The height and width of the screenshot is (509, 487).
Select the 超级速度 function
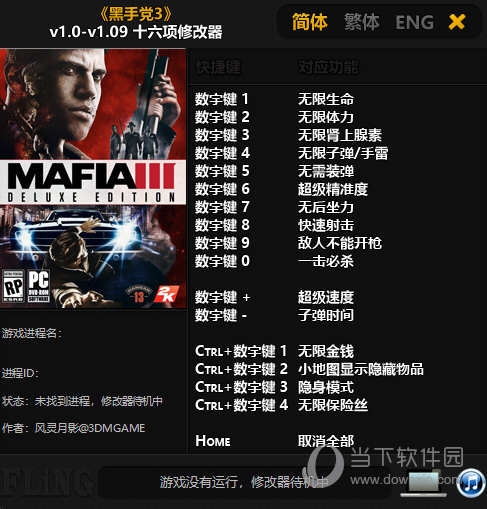point(326,297)
